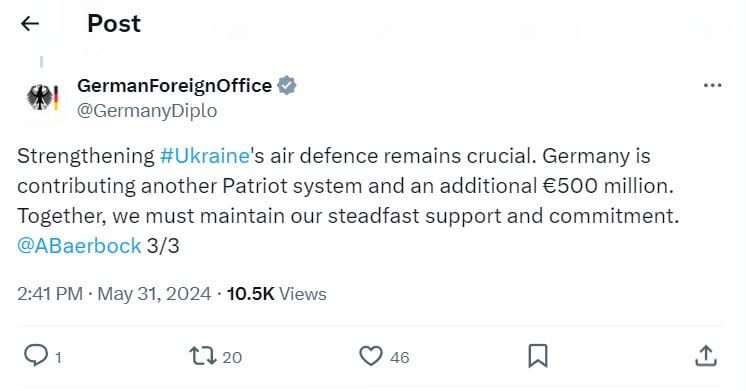Image resolution: width=746 pixels, height=391 pixels.
Task: Click the Post page heading
Action: pos(114,23)
